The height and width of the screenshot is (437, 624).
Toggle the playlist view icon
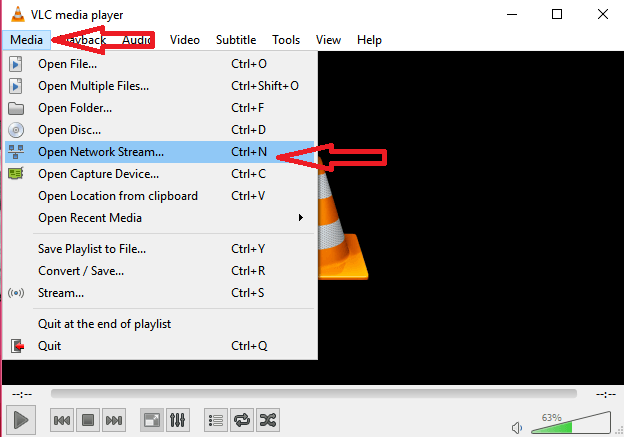coord(216,420)
